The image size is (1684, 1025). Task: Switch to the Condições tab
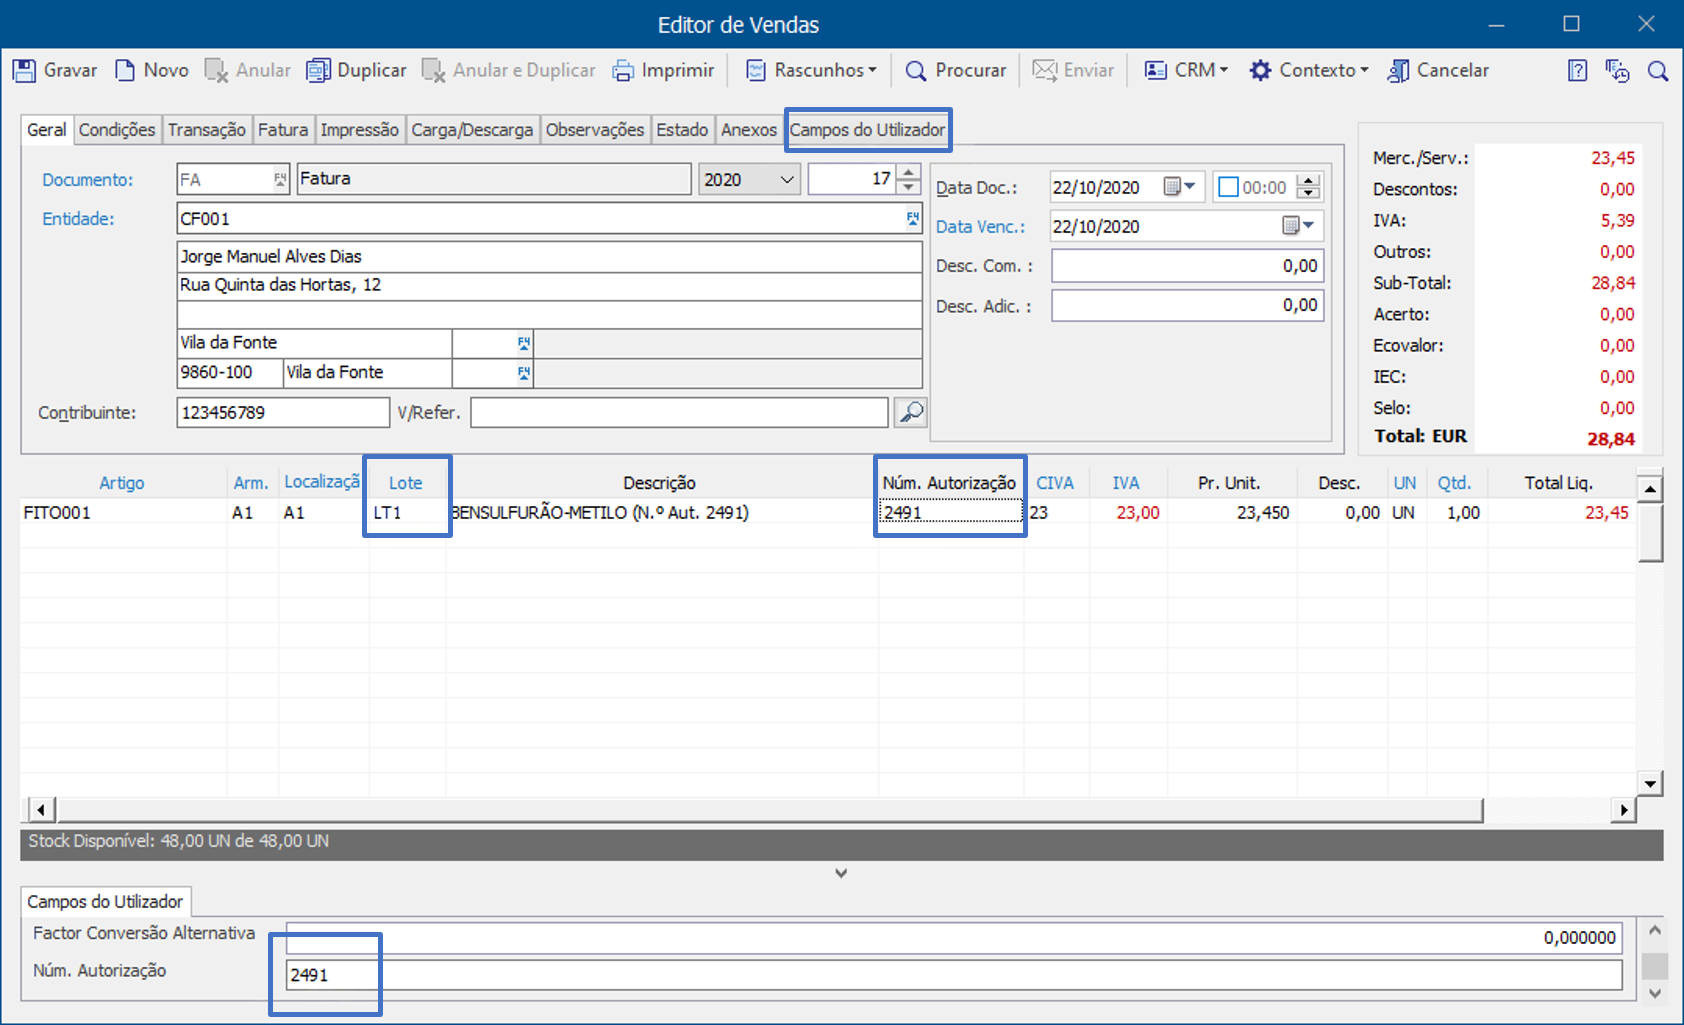[117, 130]
